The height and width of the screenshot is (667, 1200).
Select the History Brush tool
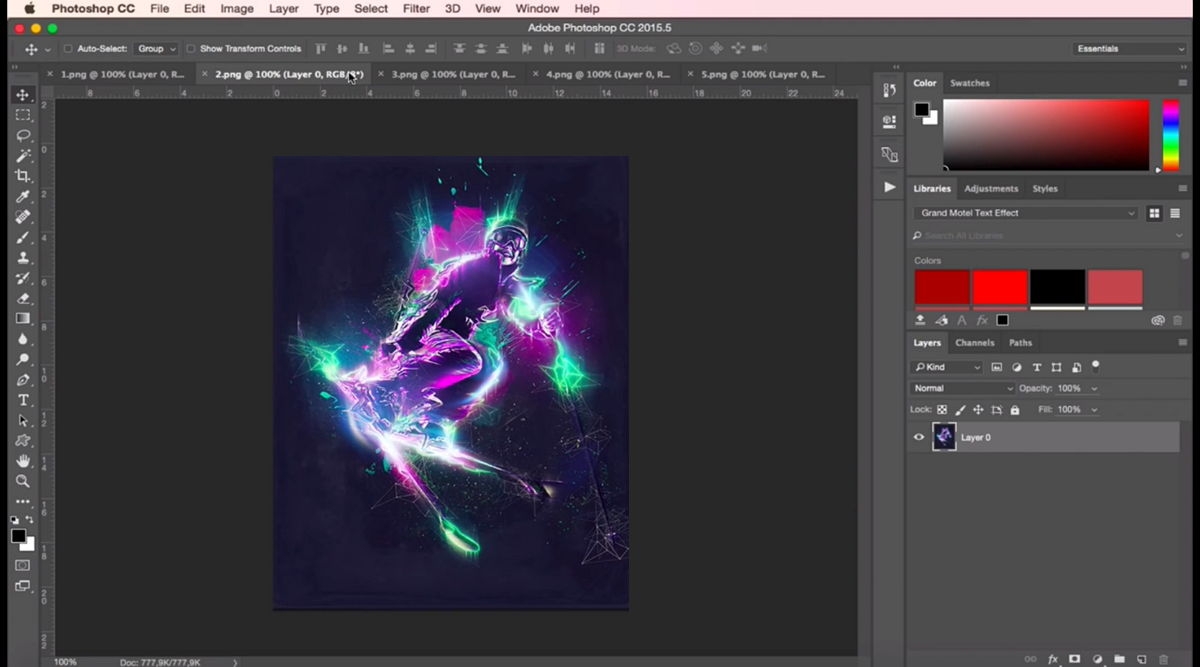[x=23, y=278]
